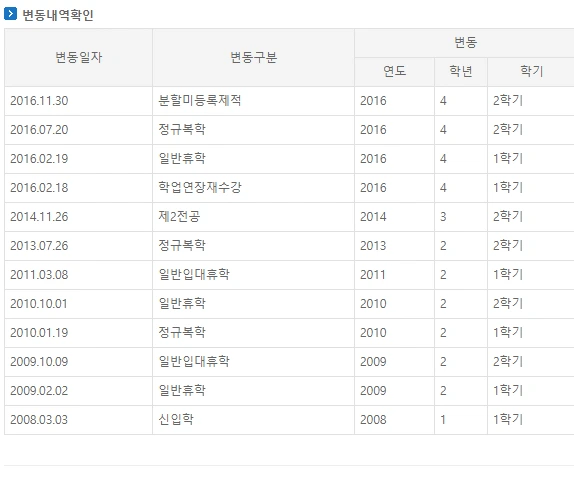Select the 변동내역확인 section heading
Image resolution: width=574 pixels, height=479 pixels.
[58, 15]
